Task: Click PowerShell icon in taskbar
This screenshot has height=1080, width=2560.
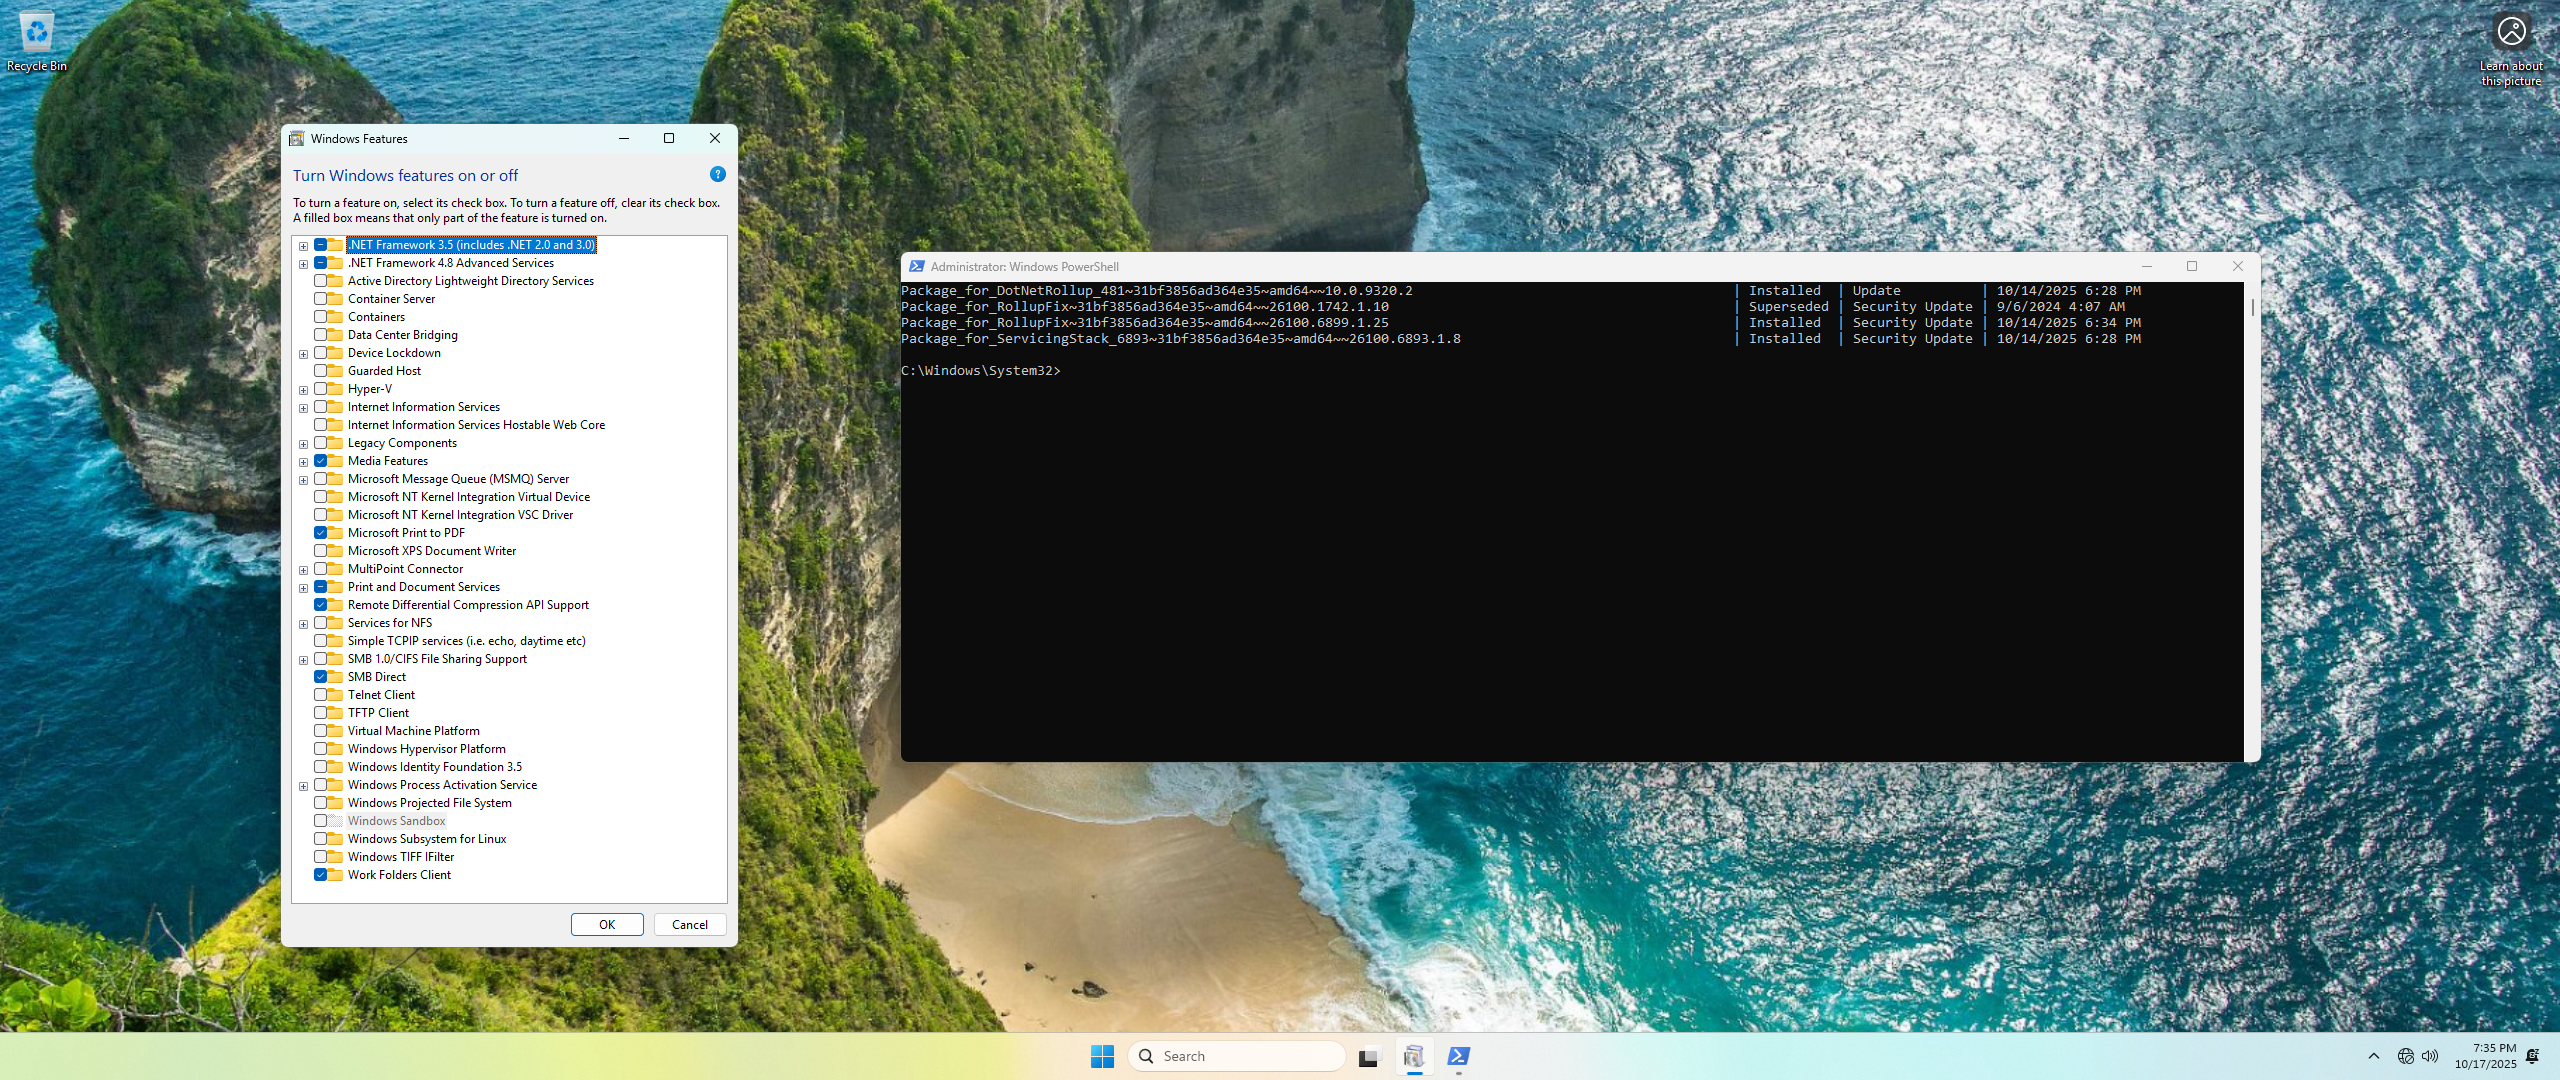Action: pyautogui.click(x=1458, y=1056)
